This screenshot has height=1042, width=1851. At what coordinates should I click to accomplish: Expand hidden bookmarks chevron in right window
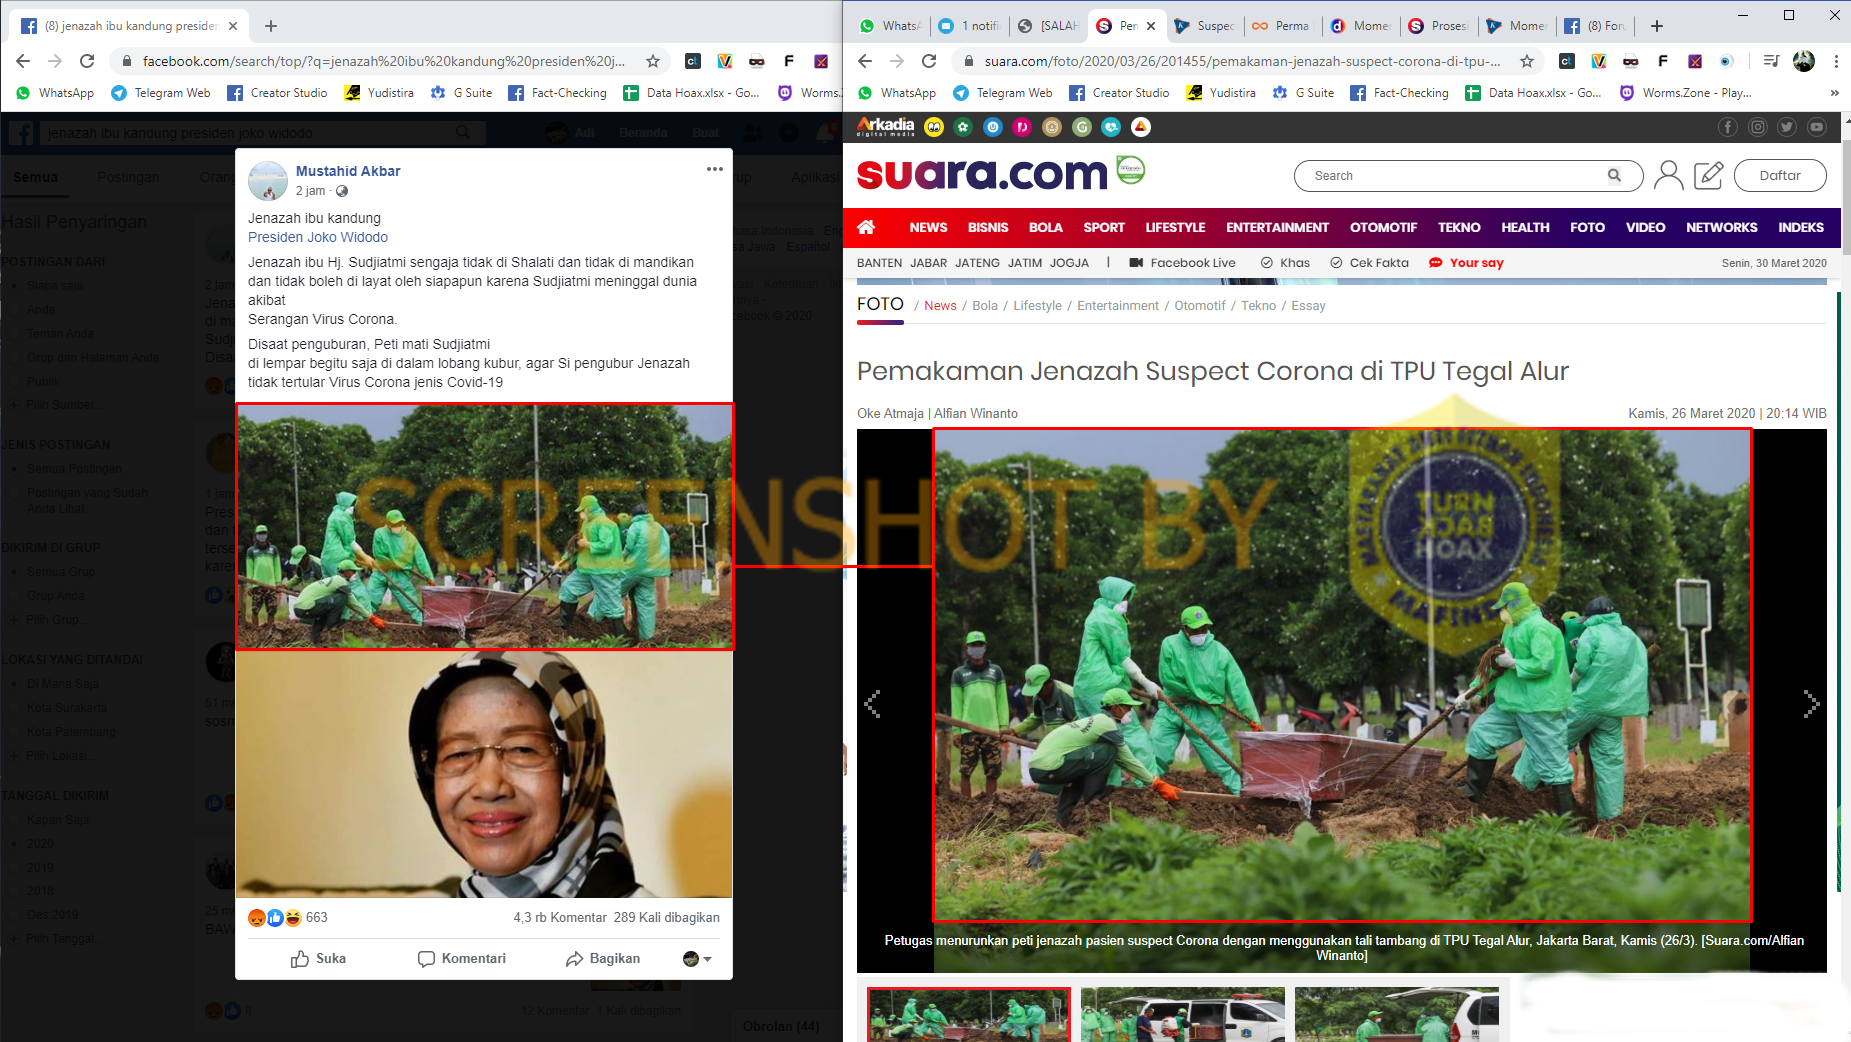(x=1834, y=93)
